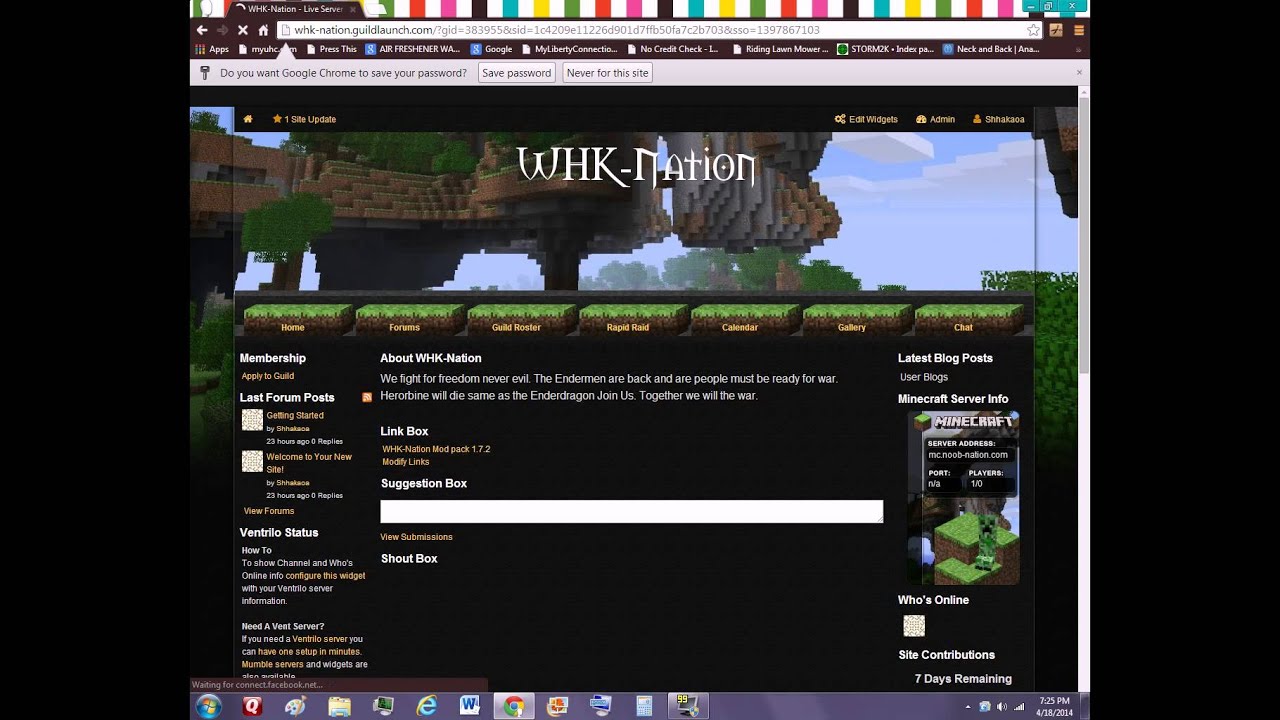Open the Shhakaoa user menu
1280x720 pixels.
[x=998, y=119]
